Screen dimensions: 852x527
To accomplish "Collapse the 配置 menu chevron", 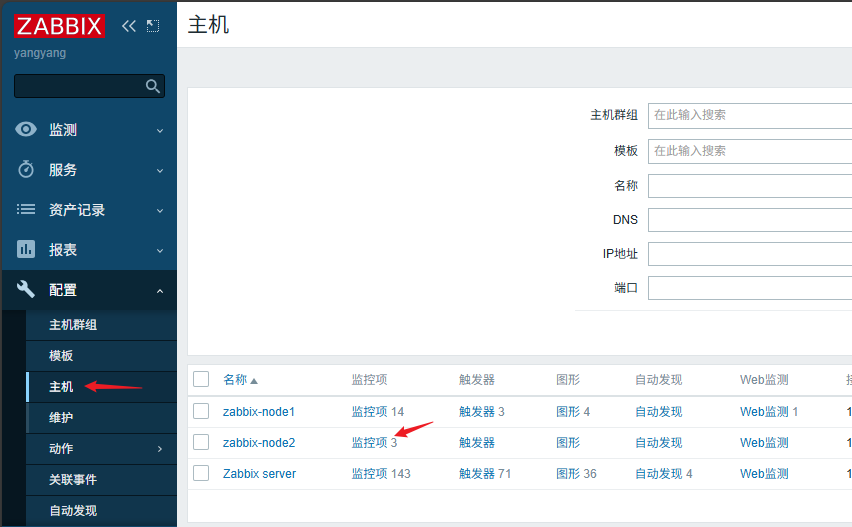I will point(160,291).
